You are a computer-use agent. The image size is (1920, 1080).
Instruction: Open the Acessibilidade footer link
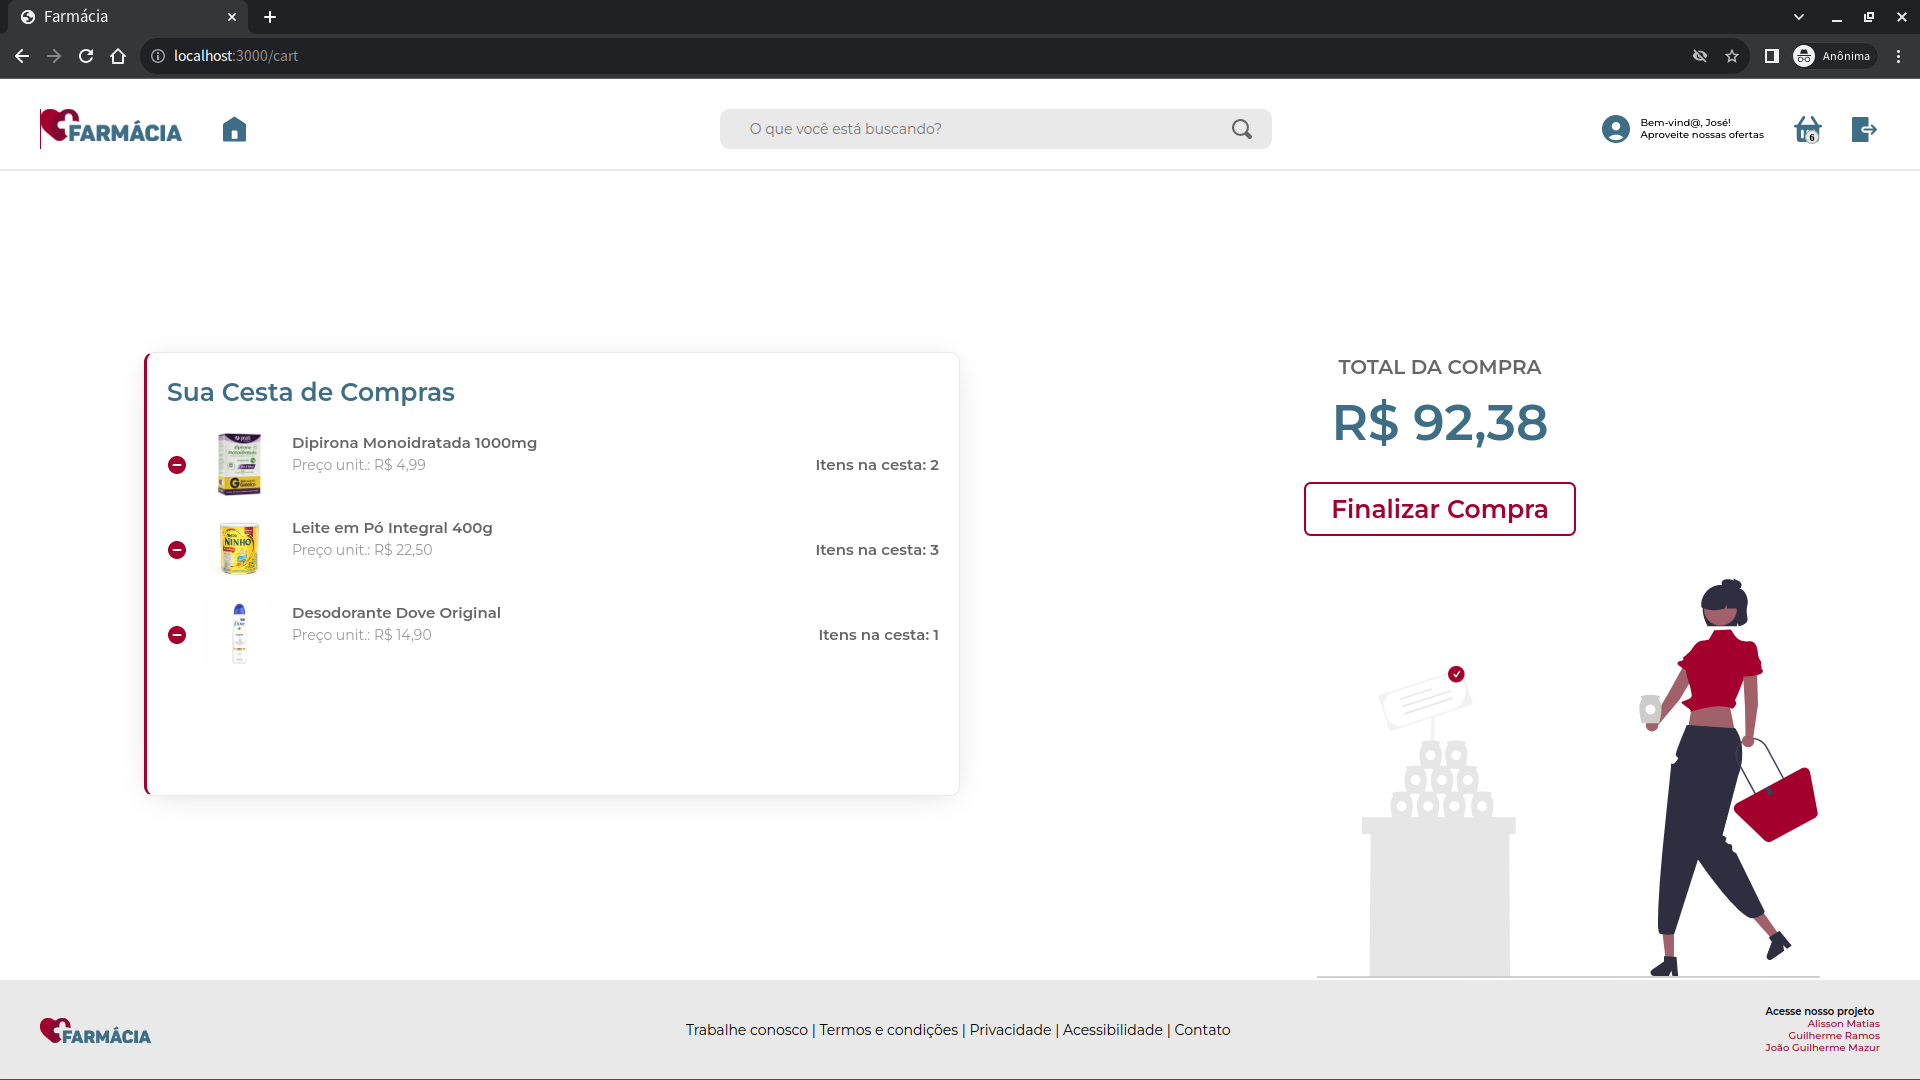click(x=1112, y=1030)
